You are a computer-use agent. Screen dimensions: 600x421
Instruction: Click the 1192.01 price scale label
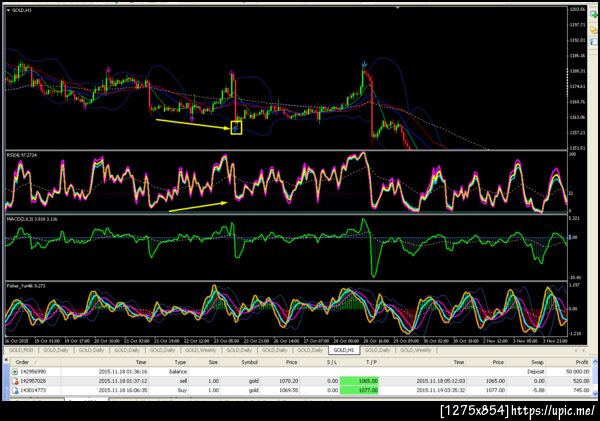[x=577, y=40]
